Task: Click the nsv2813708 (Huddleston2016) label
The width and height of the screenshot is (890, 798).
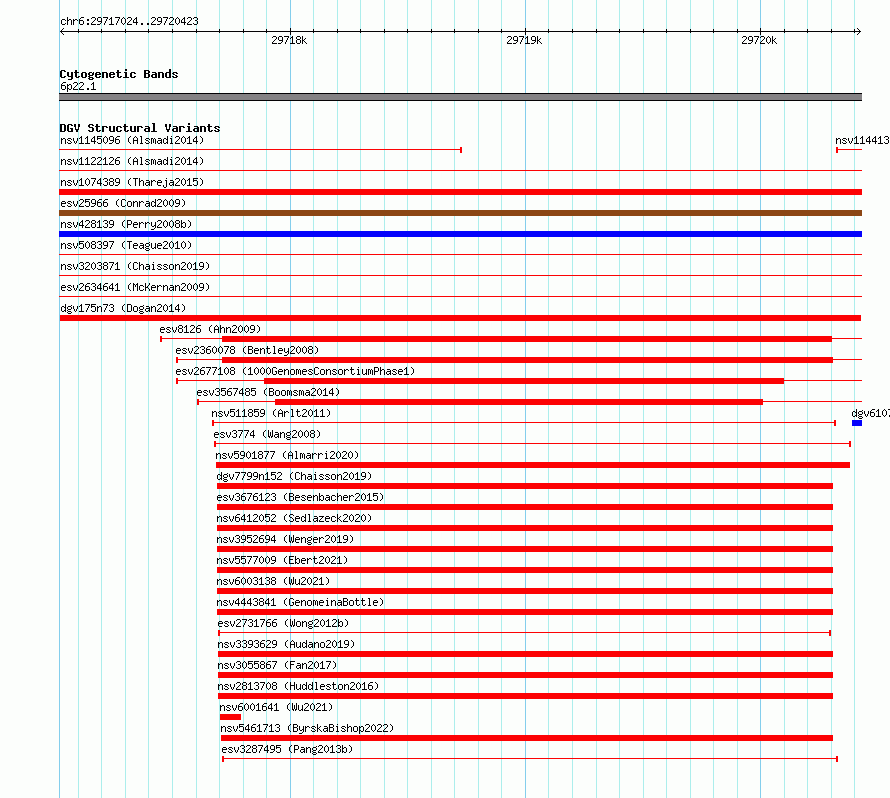Action: (x=298, y=686)
